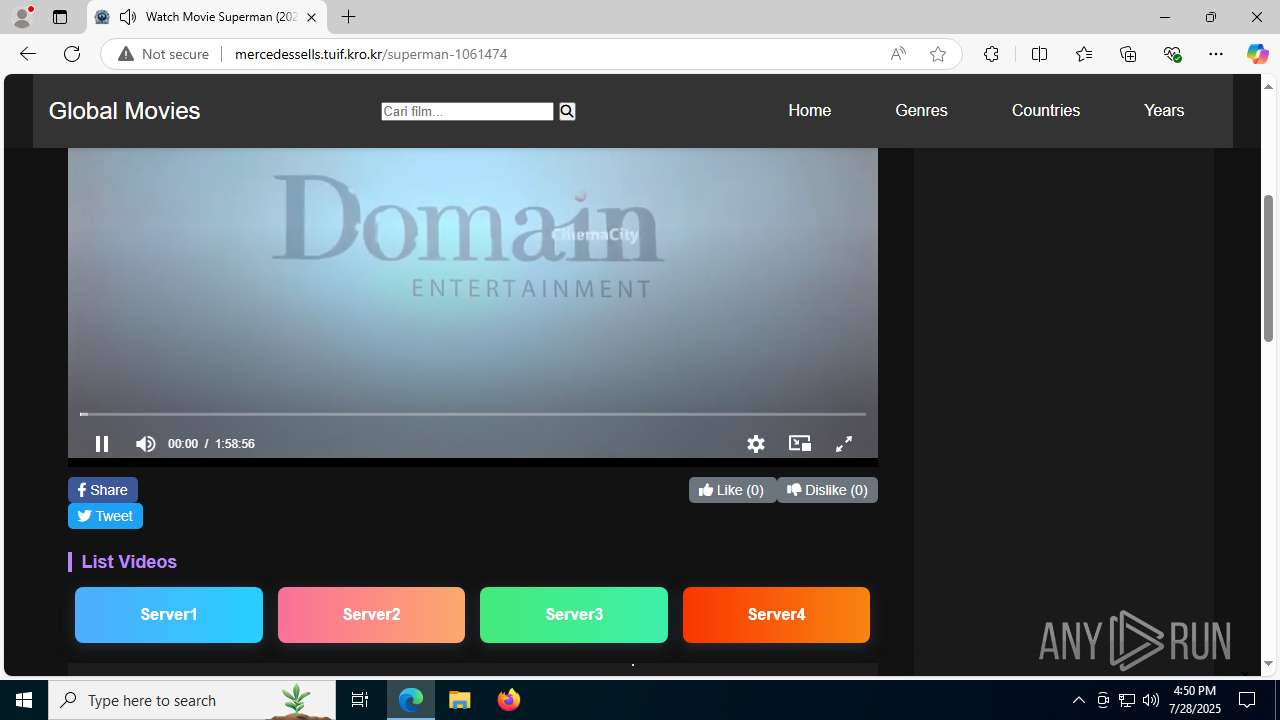Open the notification center
The width and height of the screenshot is (1280, 720).
tap(1247, 700)
